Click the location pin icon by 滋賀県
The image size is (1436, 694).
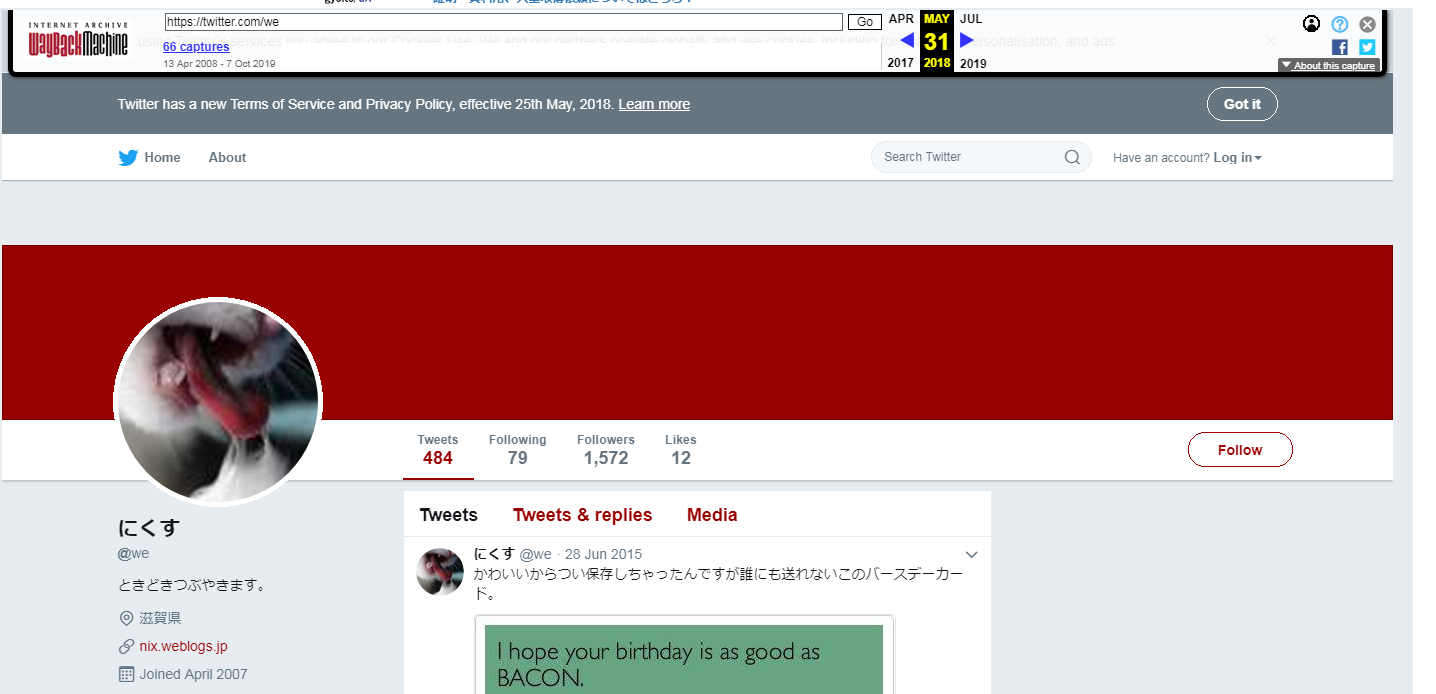[x=126, y=618]
